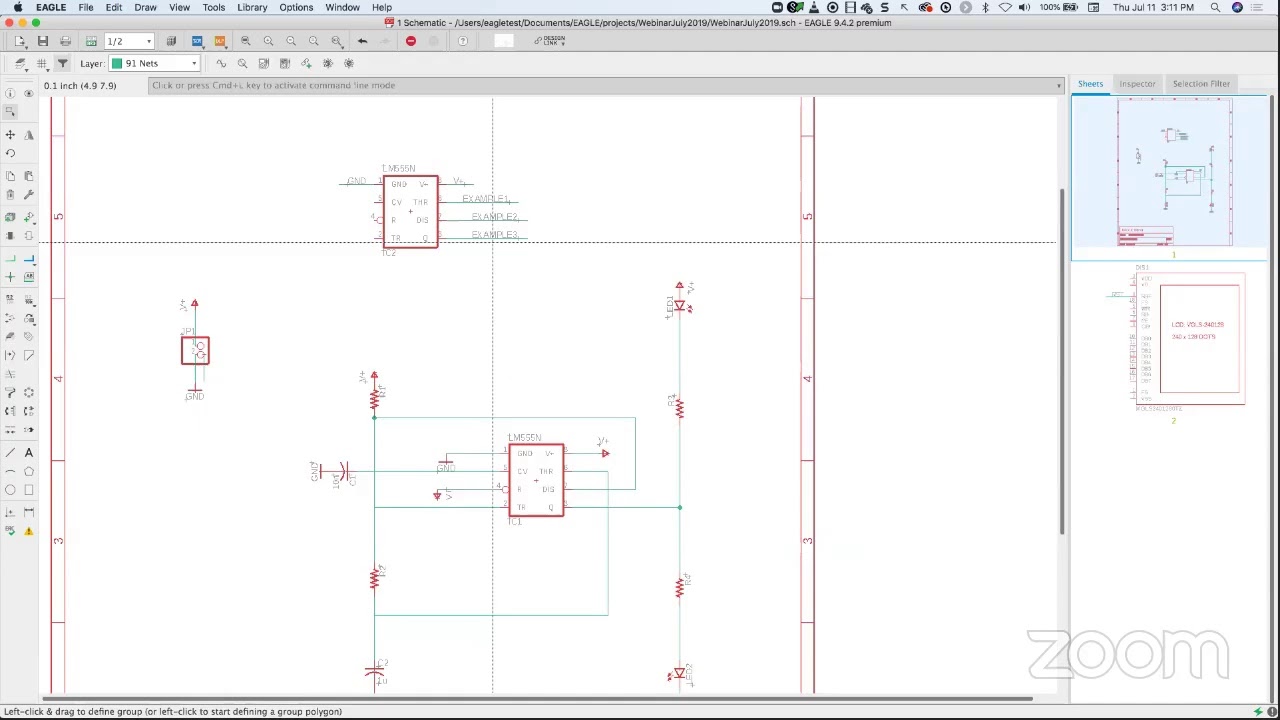Open the Options menu
The width and height of the screenshot is (1280, 720).
(x=296, y=7)
